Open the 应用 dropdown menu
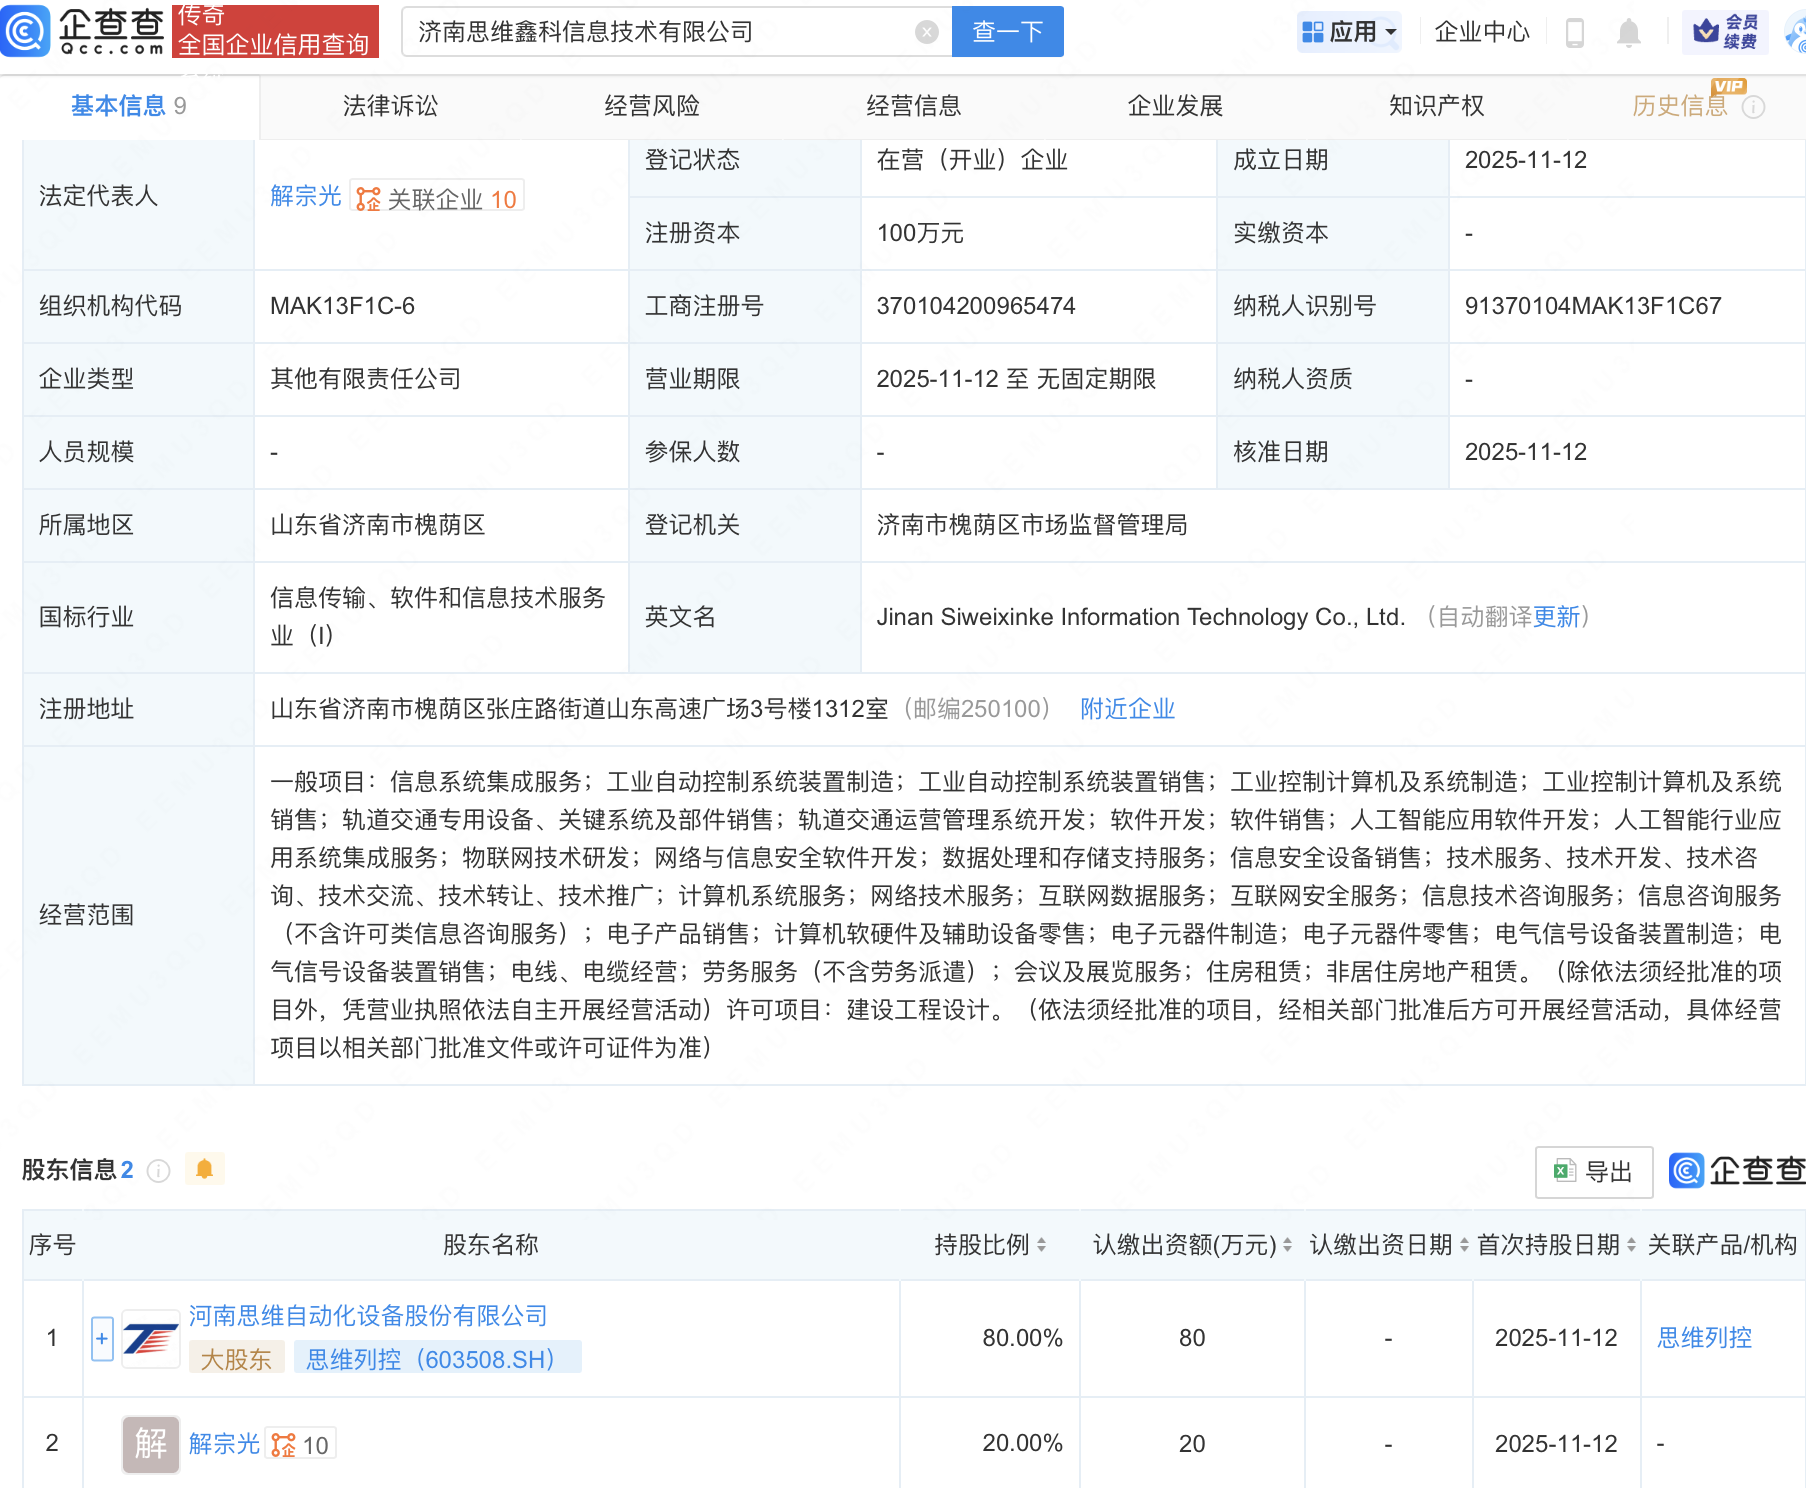The image size is (1806, 1488). coord(1348,32)
